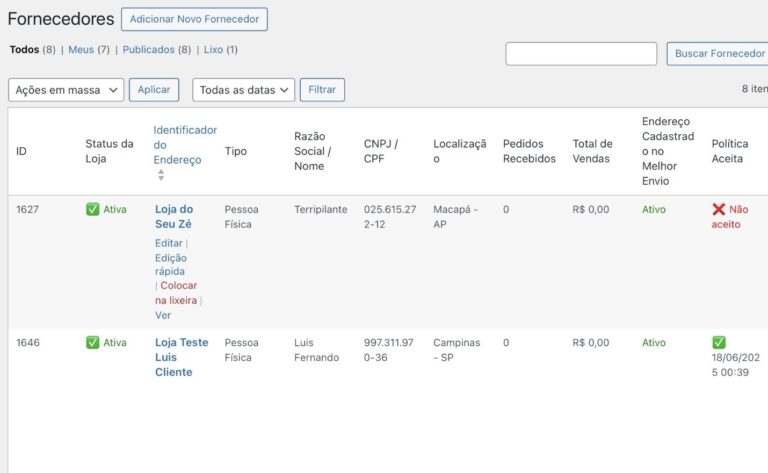Select the Publicados filter view
The image size is (768, 473).
pos(148,50)
